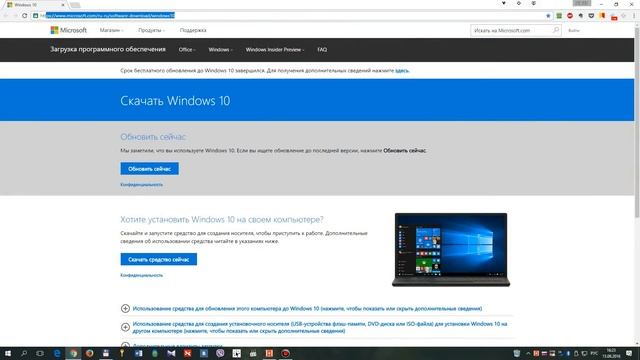Open the FAQ menu item
The width and height of the screenshot is (640, 360).
pos(322,49)
